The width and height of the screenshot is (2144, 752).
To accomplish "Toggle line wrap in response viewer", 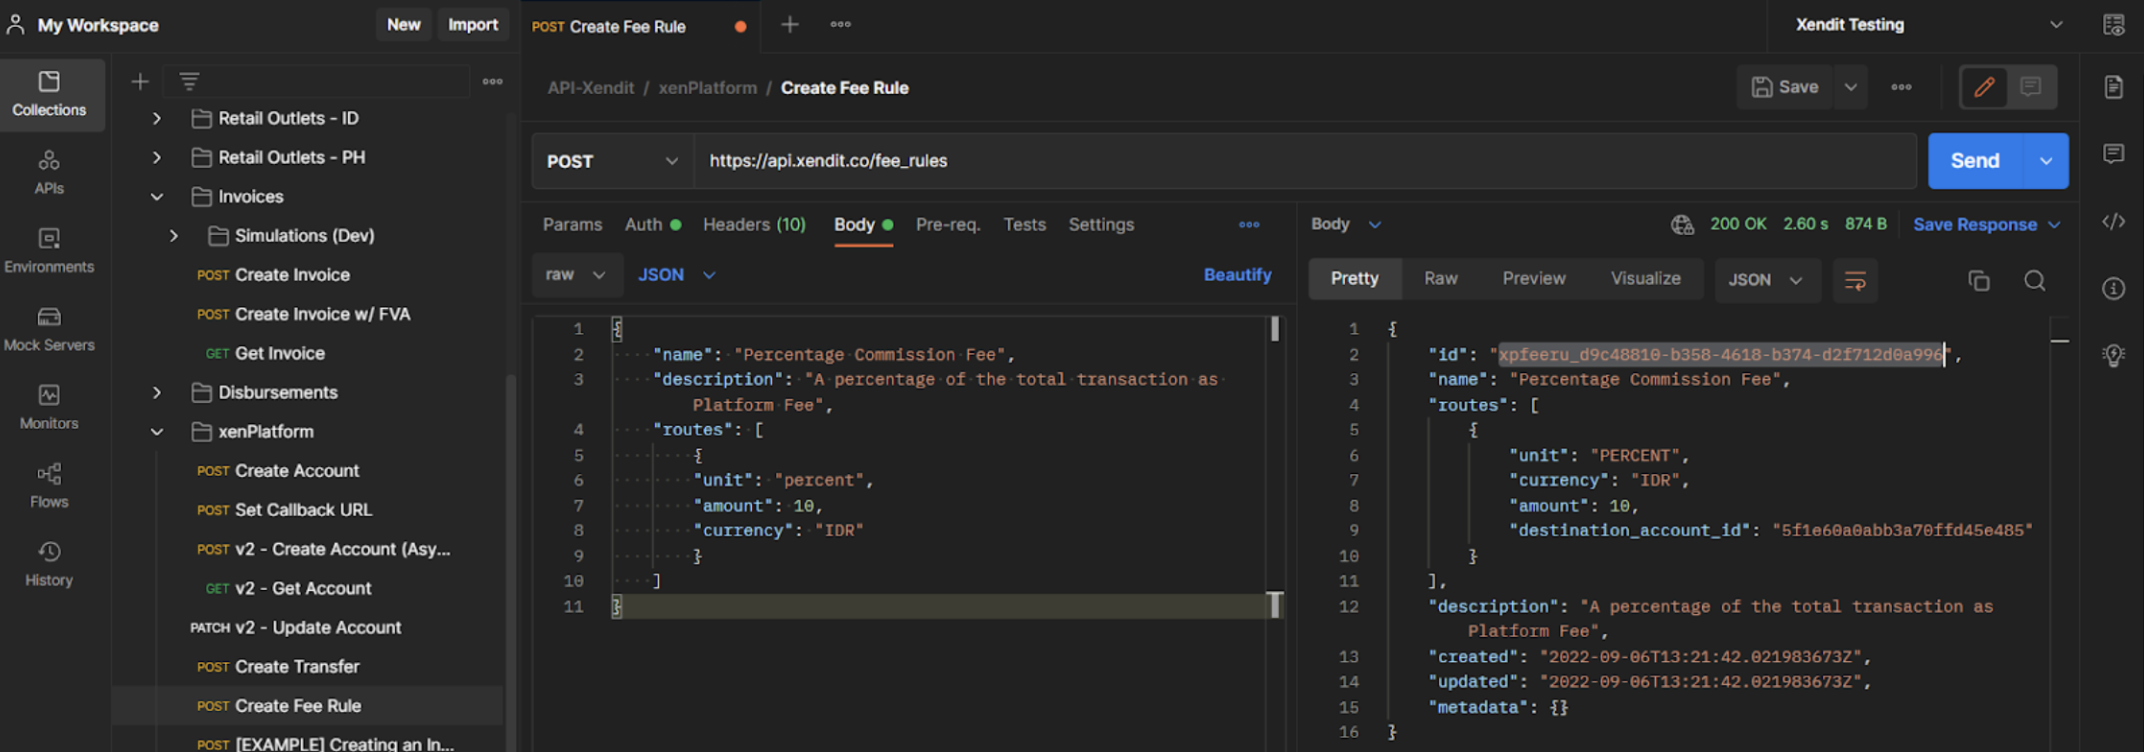I will click(1855, 280).
